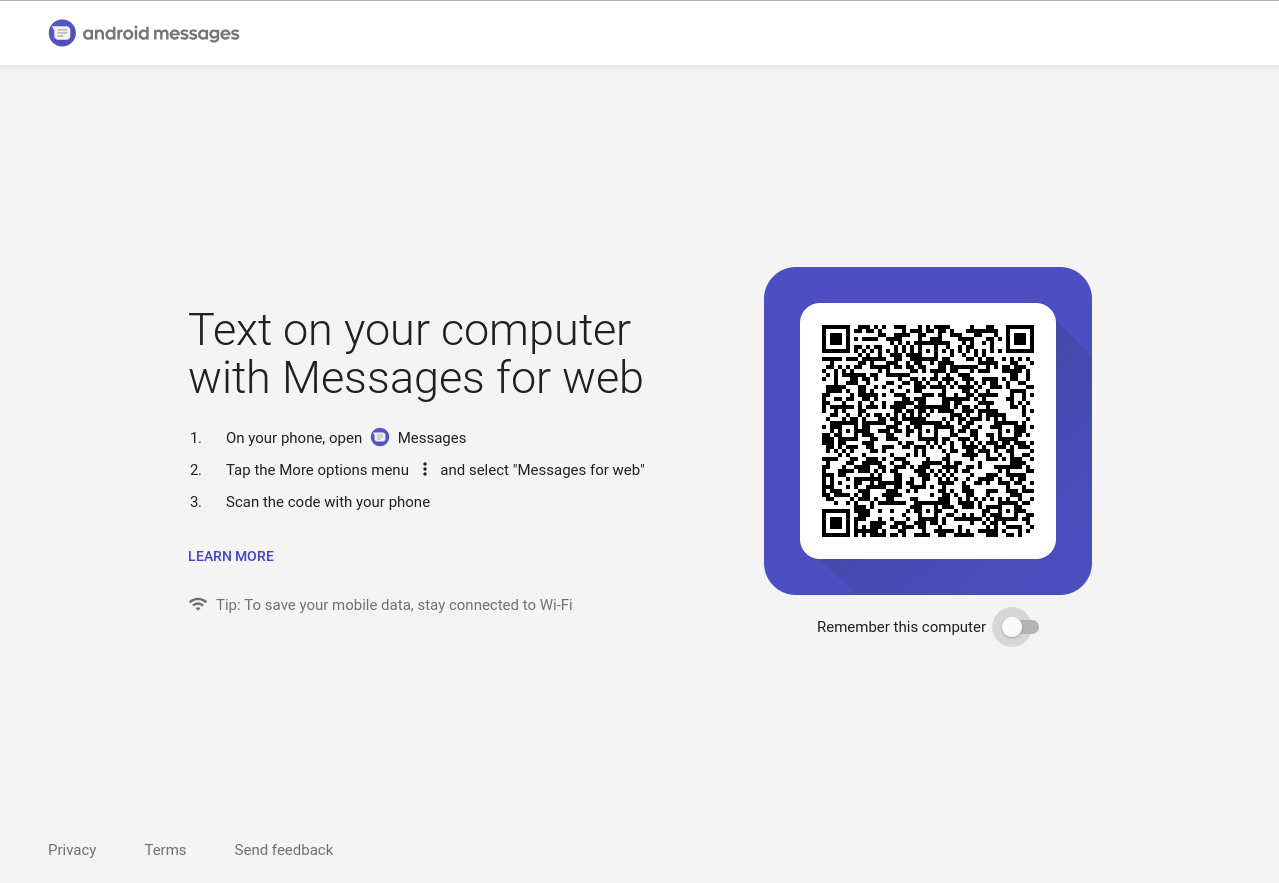Enable the Remember this computer toggle

pos(1020,627)
